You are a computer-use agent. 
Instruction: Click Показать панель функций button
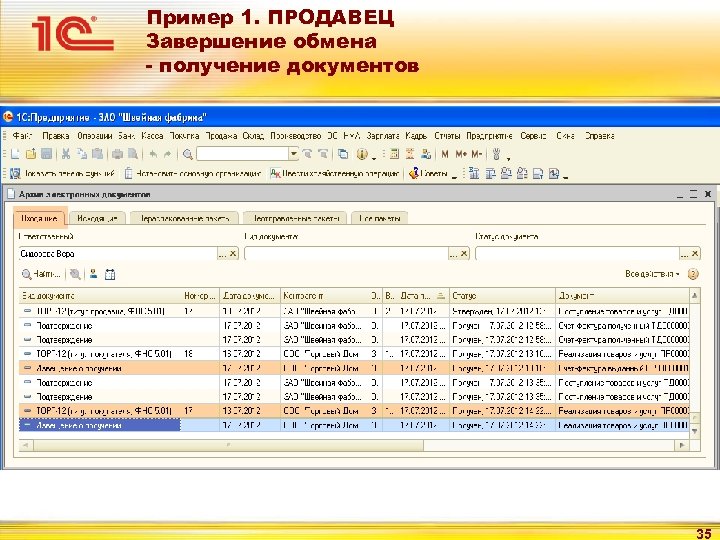pos(62,174)
